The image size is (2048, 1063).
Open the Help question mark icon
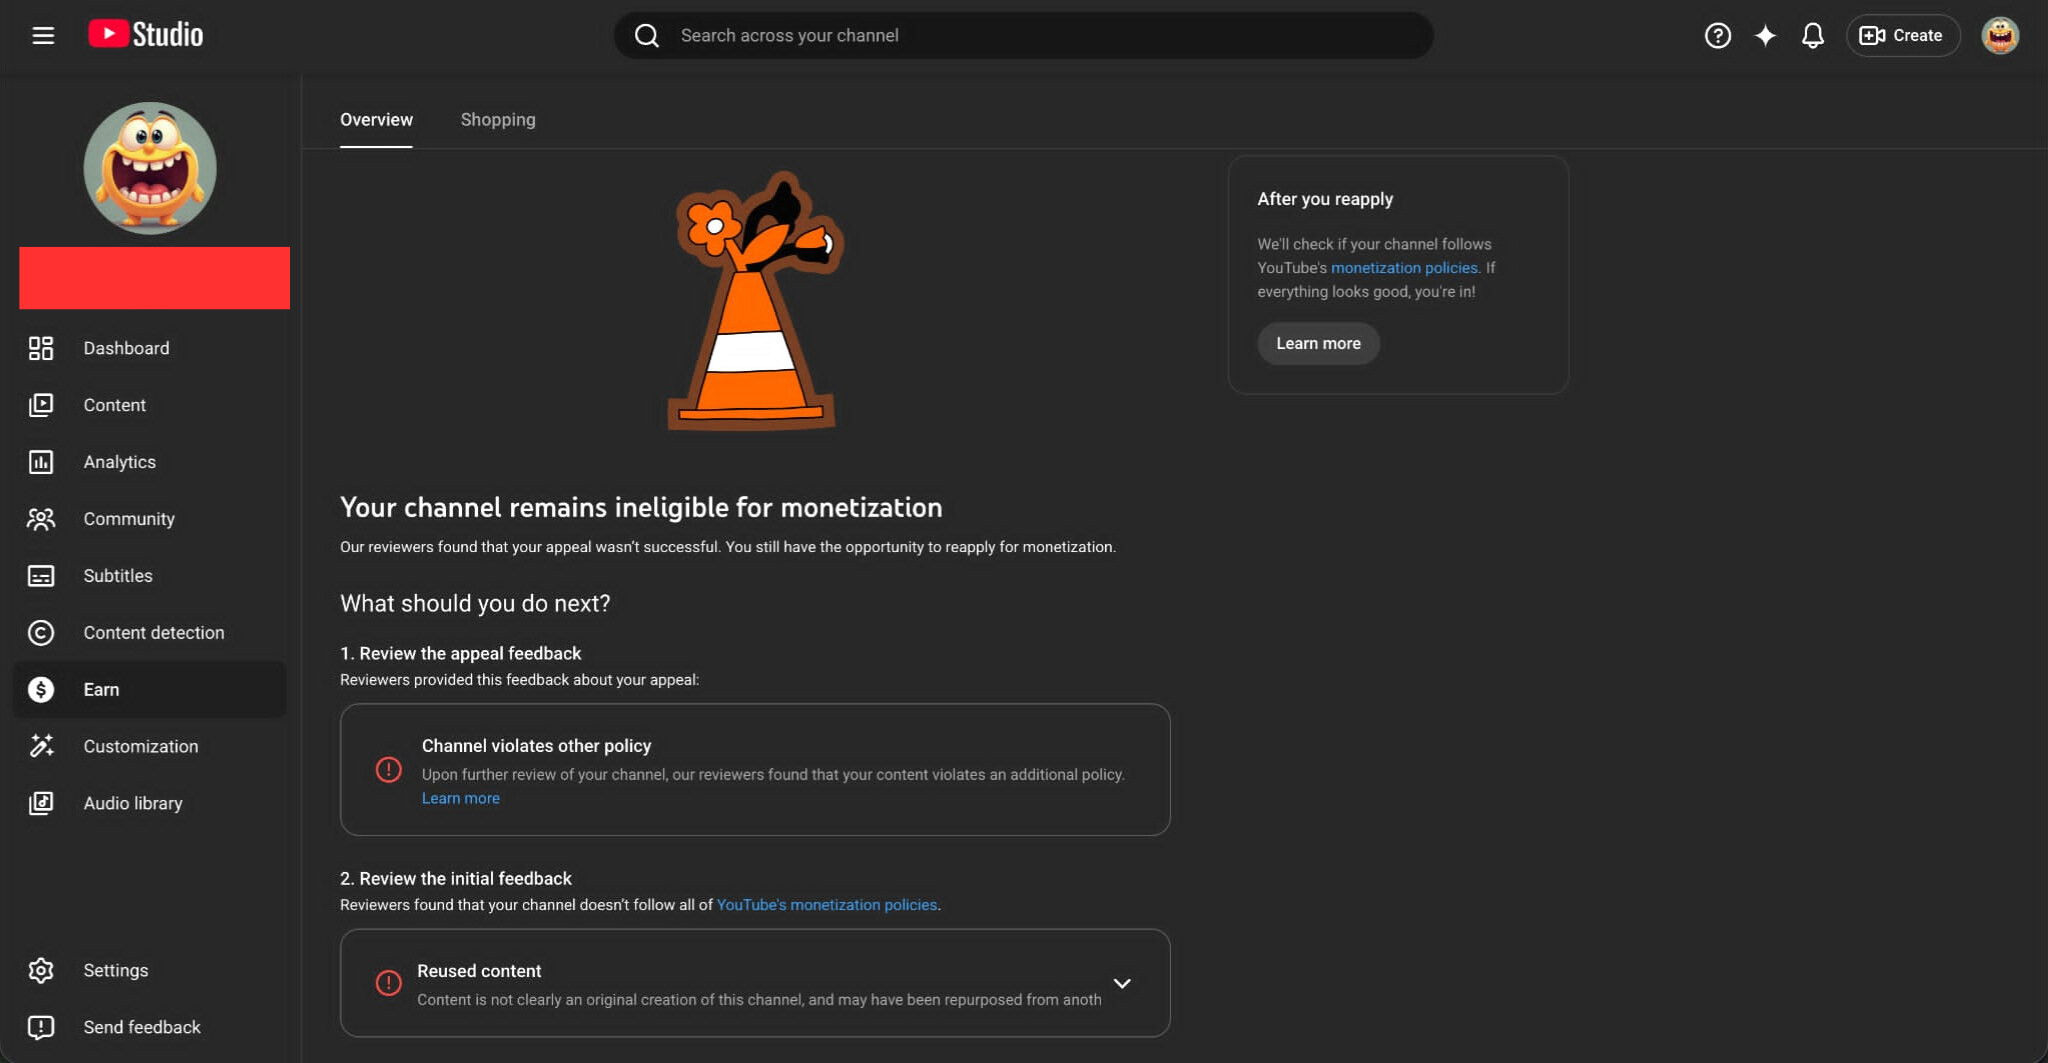pos(1717,36)
